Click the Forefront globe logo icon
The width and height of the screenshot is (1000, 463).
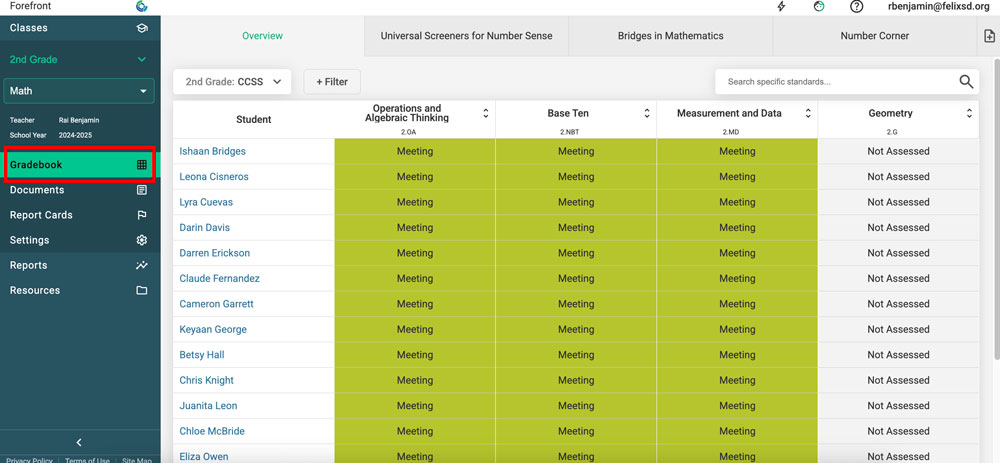point(142,6)
